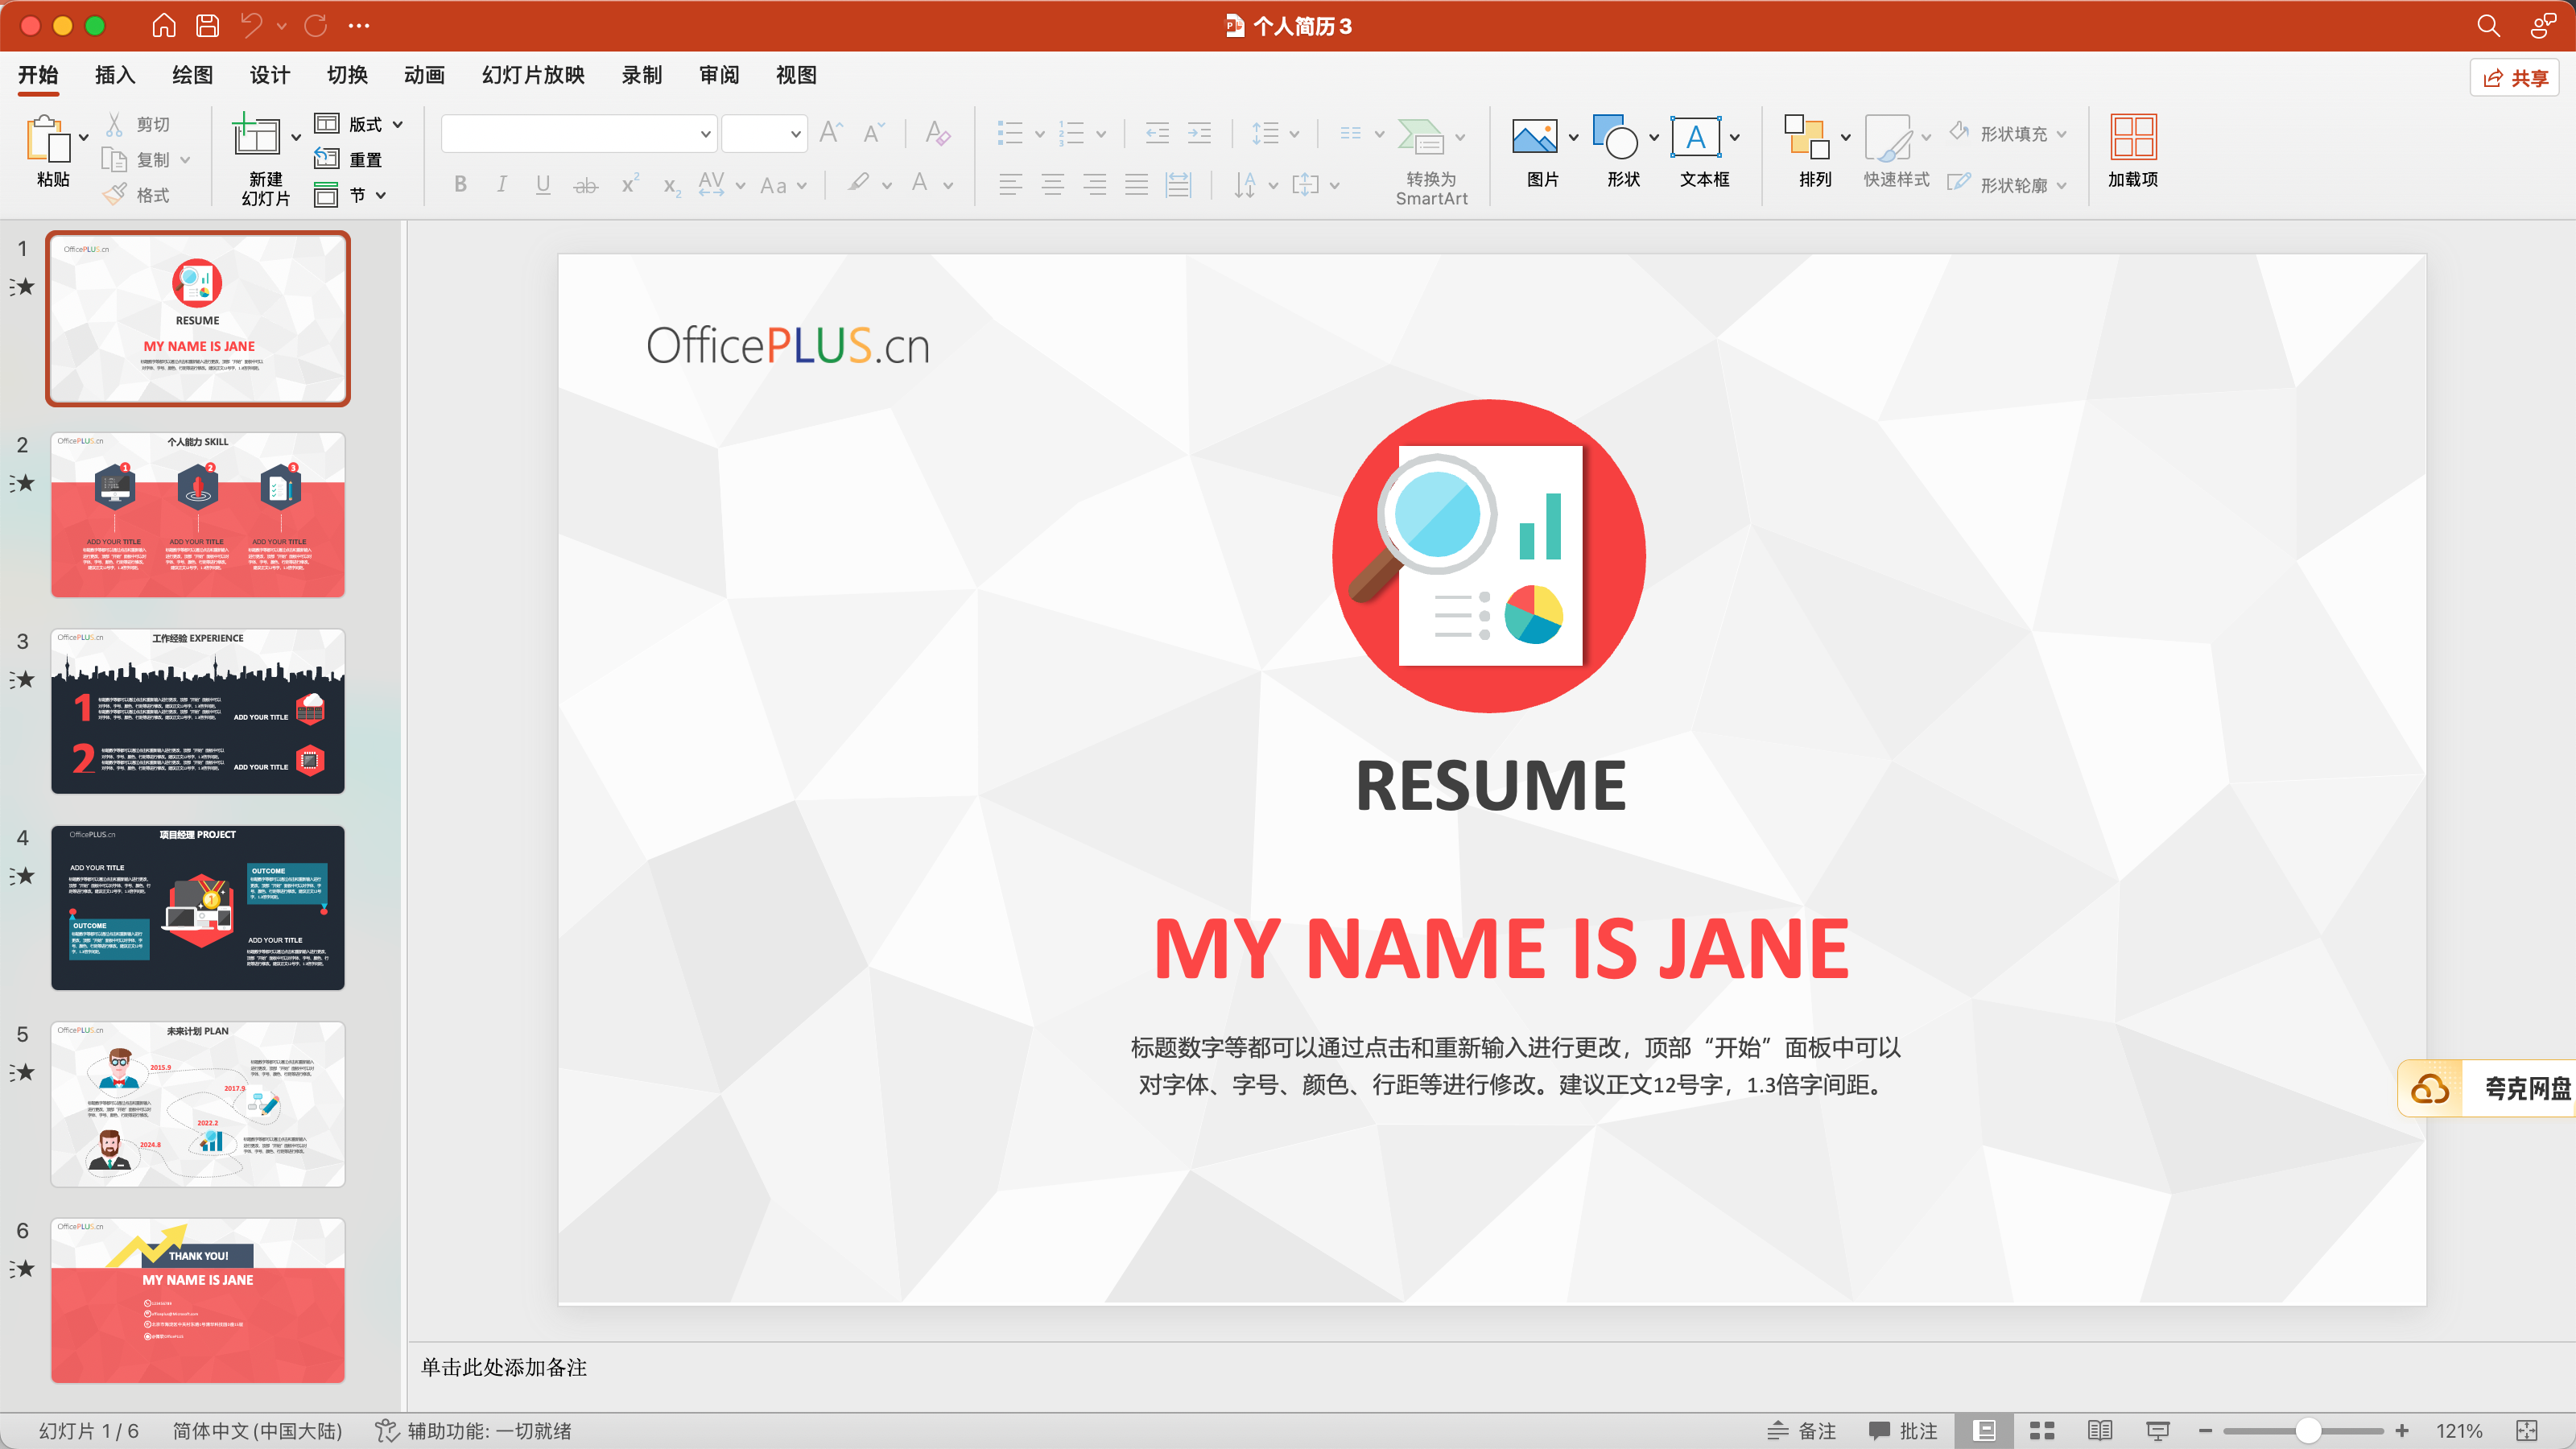Click the 文本框 text box icon
The width and height of the screenshot is (2576, 1449).
point(1696,138)
